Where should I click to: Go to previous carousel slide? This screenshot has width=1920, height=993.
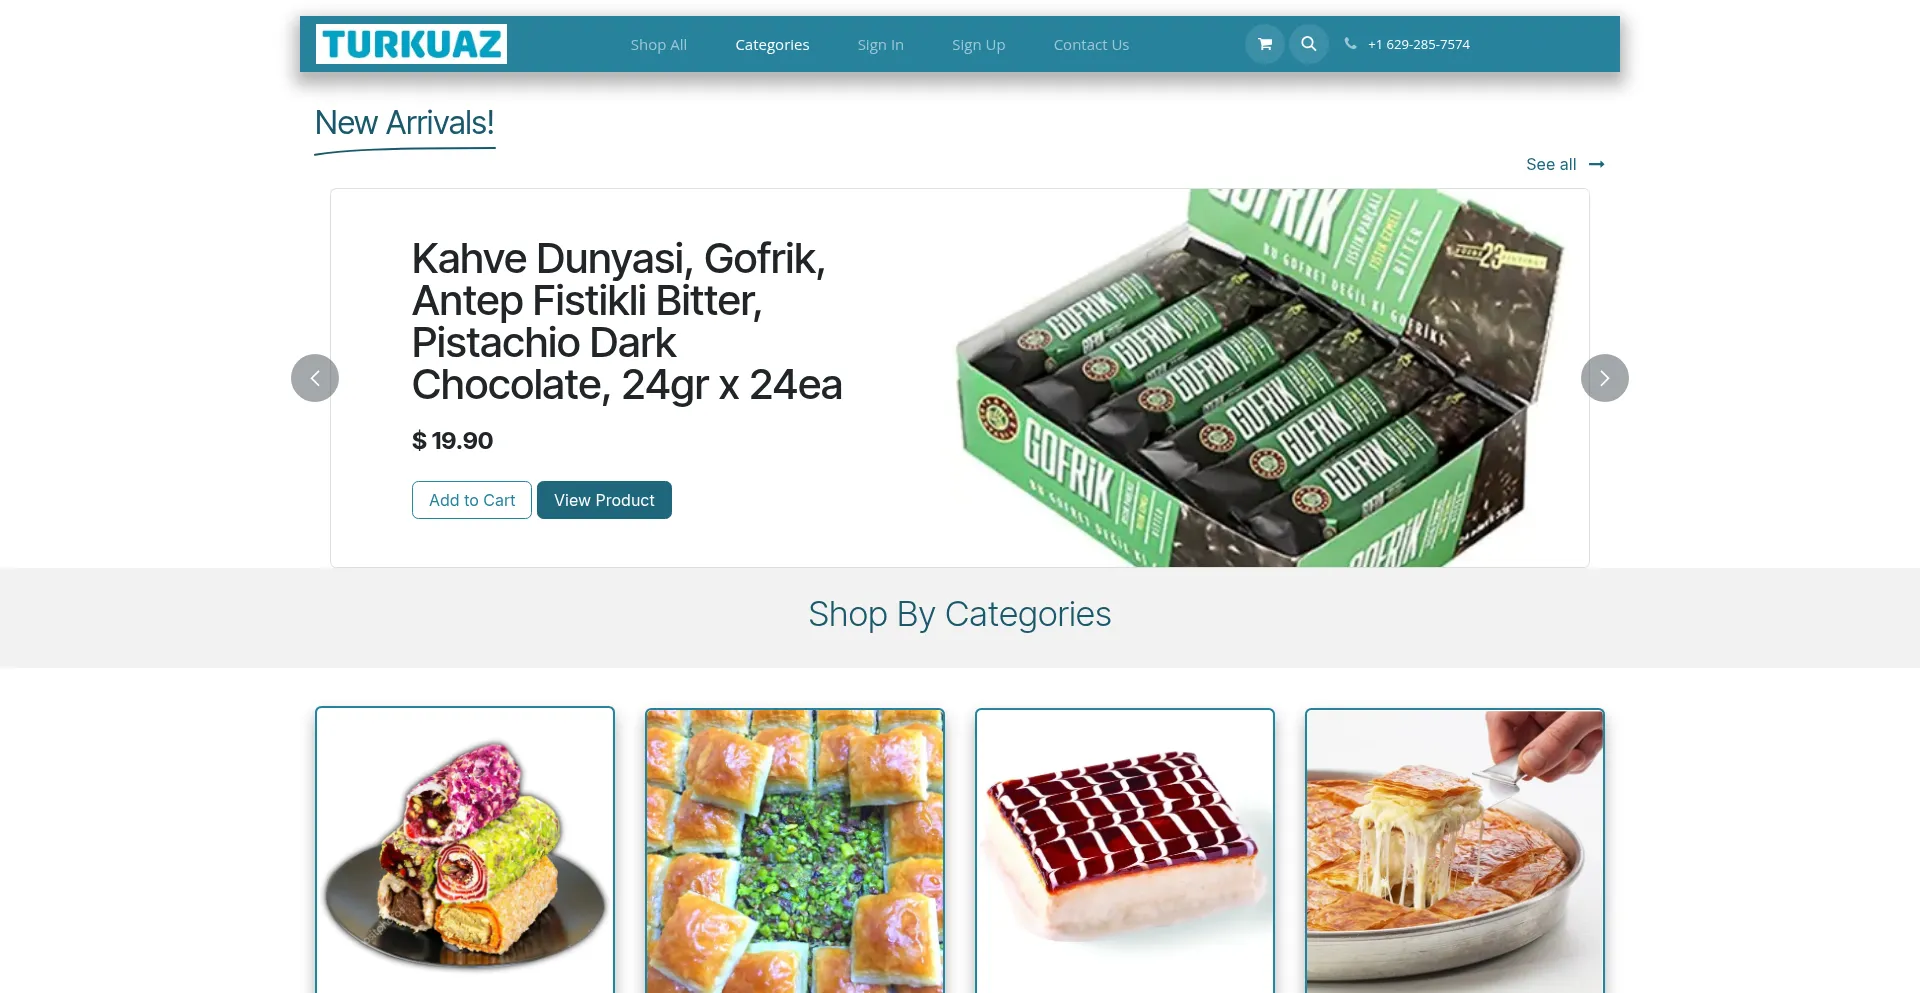315,378
